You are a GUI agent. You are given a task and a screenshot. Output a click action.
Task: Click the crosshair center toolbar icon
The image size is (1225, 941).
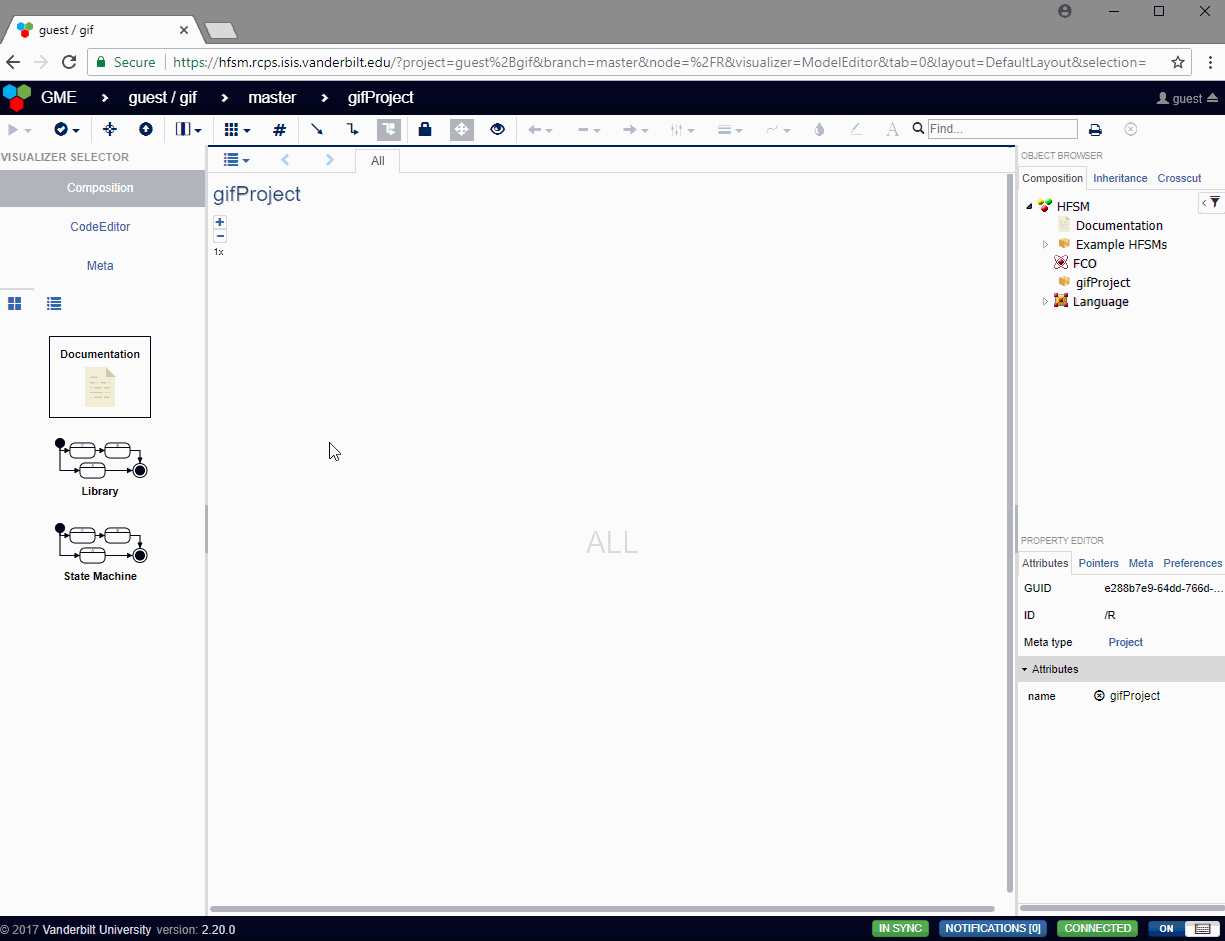click(x=110, y=129)
